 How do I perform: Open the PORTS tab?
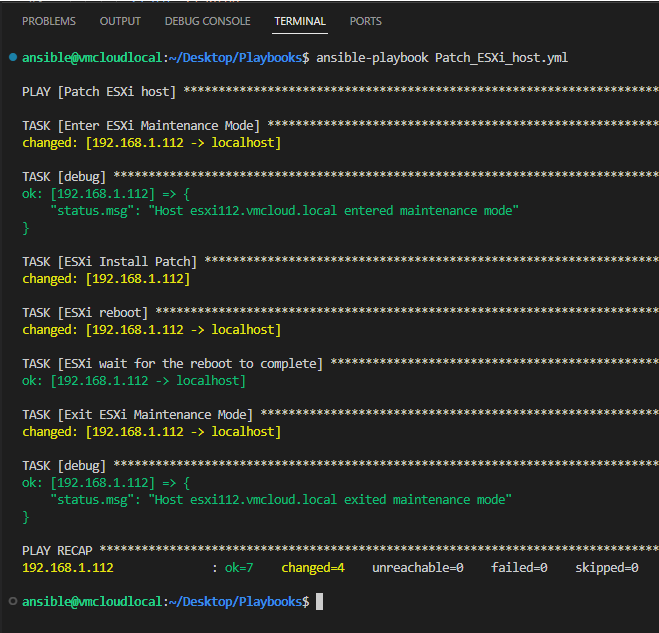click(365, 21)
